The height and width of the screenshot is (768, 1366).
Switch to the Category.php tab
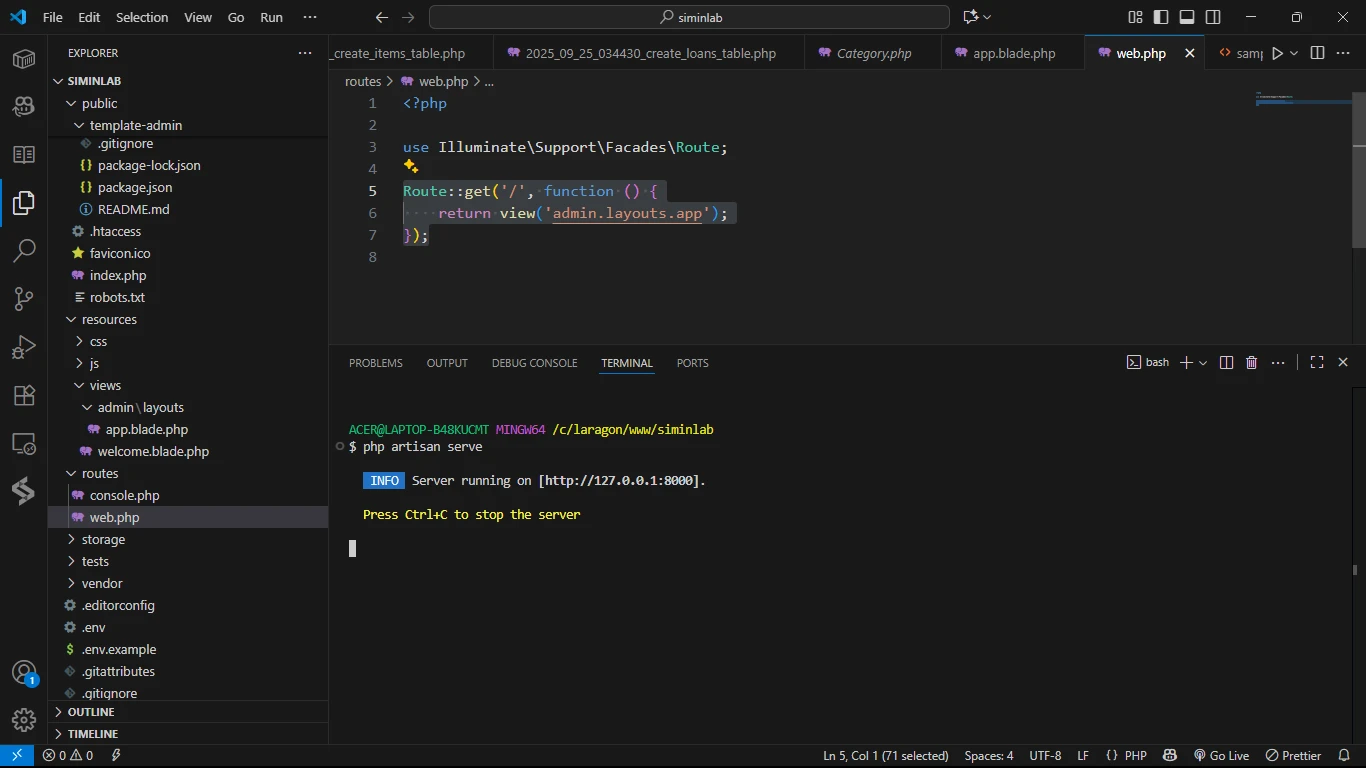click(x=873, y=53)
